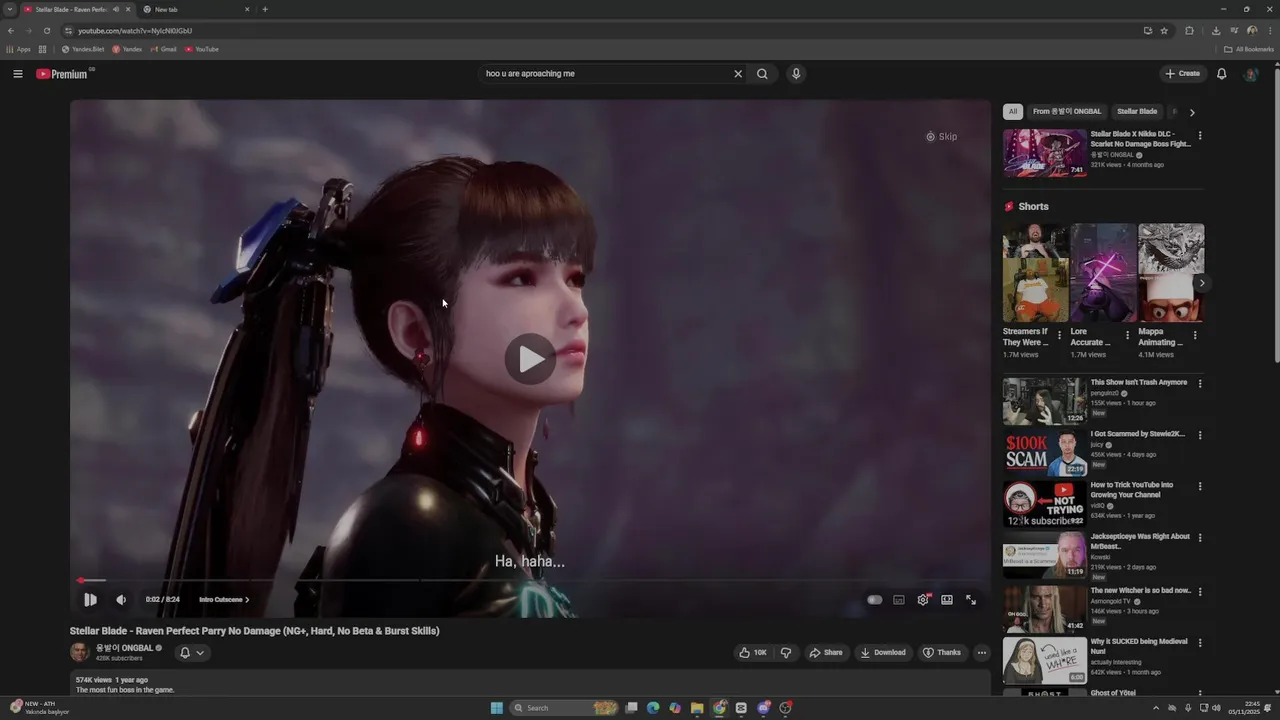Select the From ONGBAL filter chip

(1067, 112)
